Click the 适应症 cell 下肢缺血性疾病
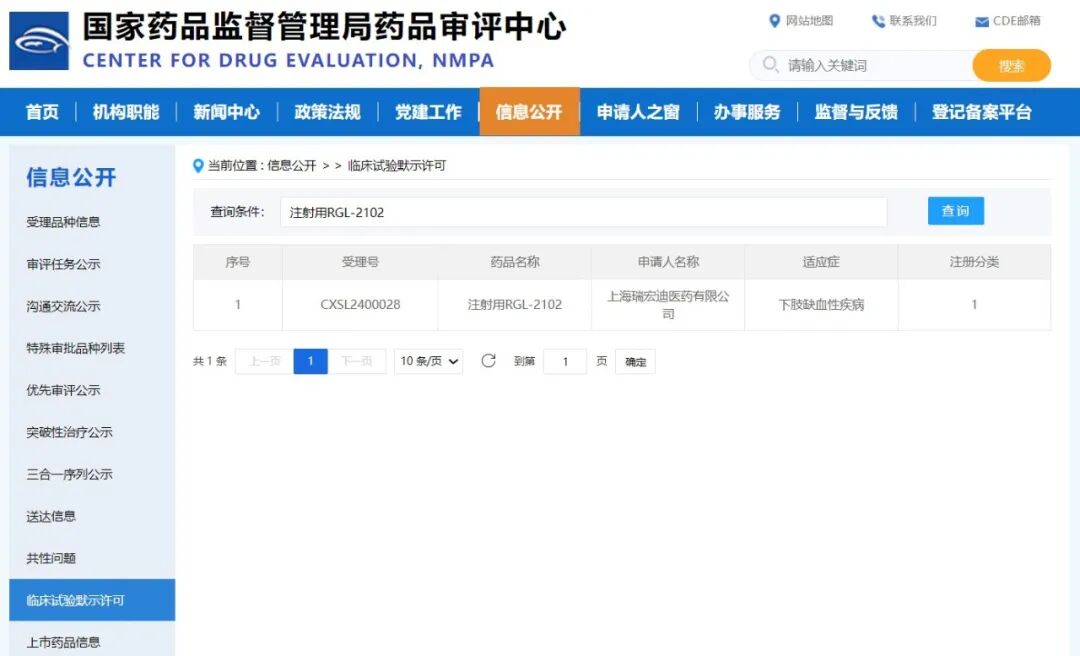Image resolution: width=1080 pixels, height=656 pixels. coord(821,305)
